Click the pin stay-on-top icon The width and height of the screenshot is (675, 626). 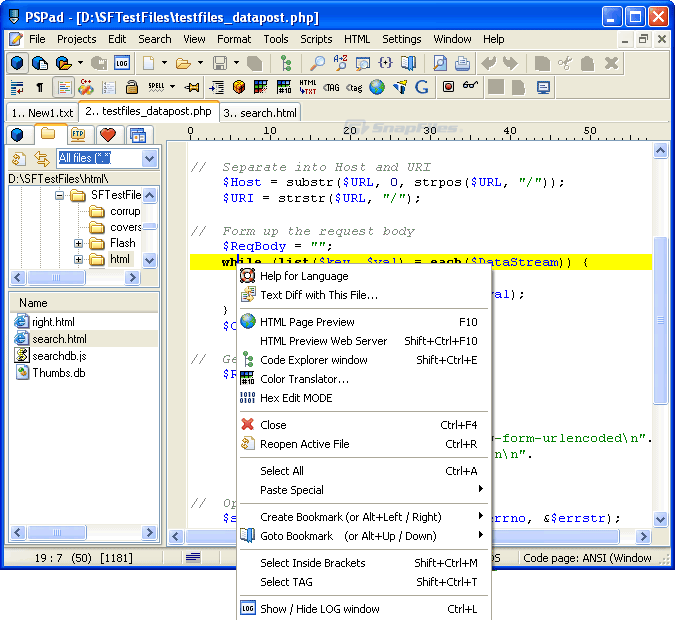pos(192,87)
